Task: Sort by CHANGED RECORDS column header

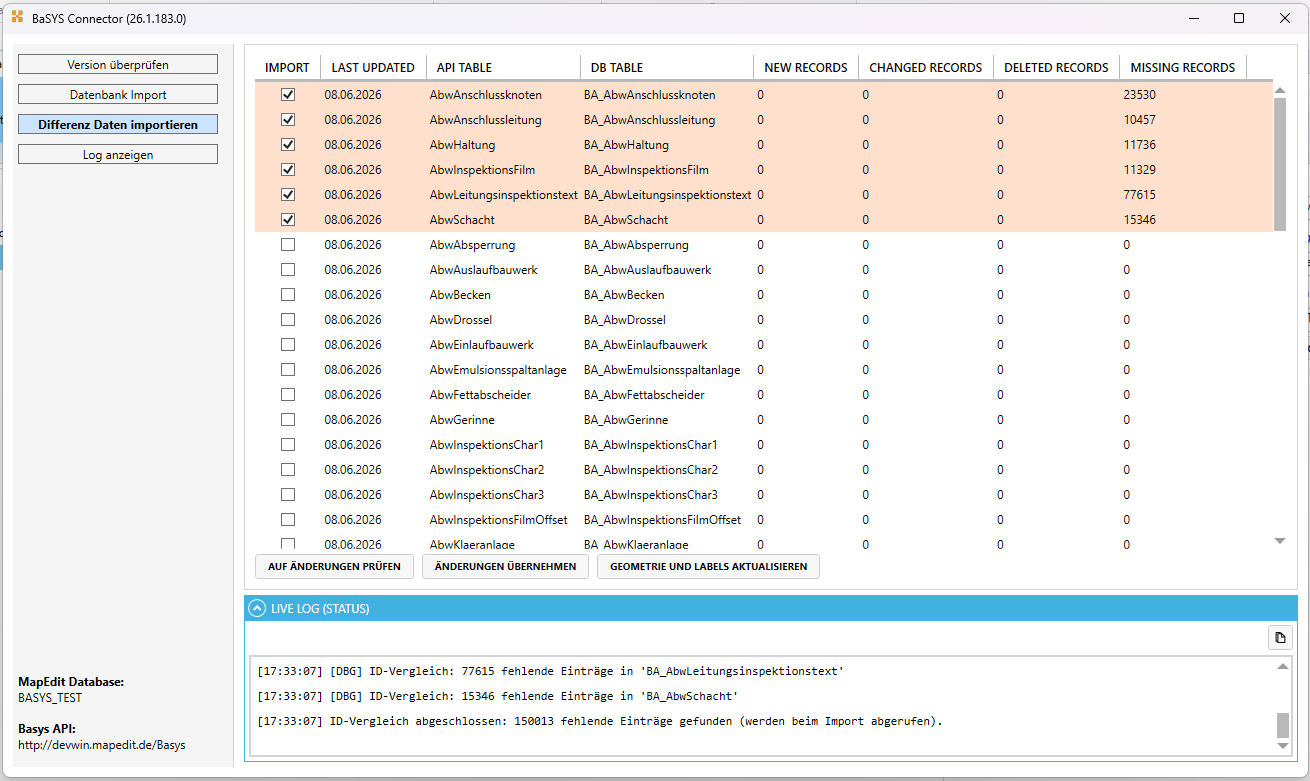Action: click(x=926, y=67)
